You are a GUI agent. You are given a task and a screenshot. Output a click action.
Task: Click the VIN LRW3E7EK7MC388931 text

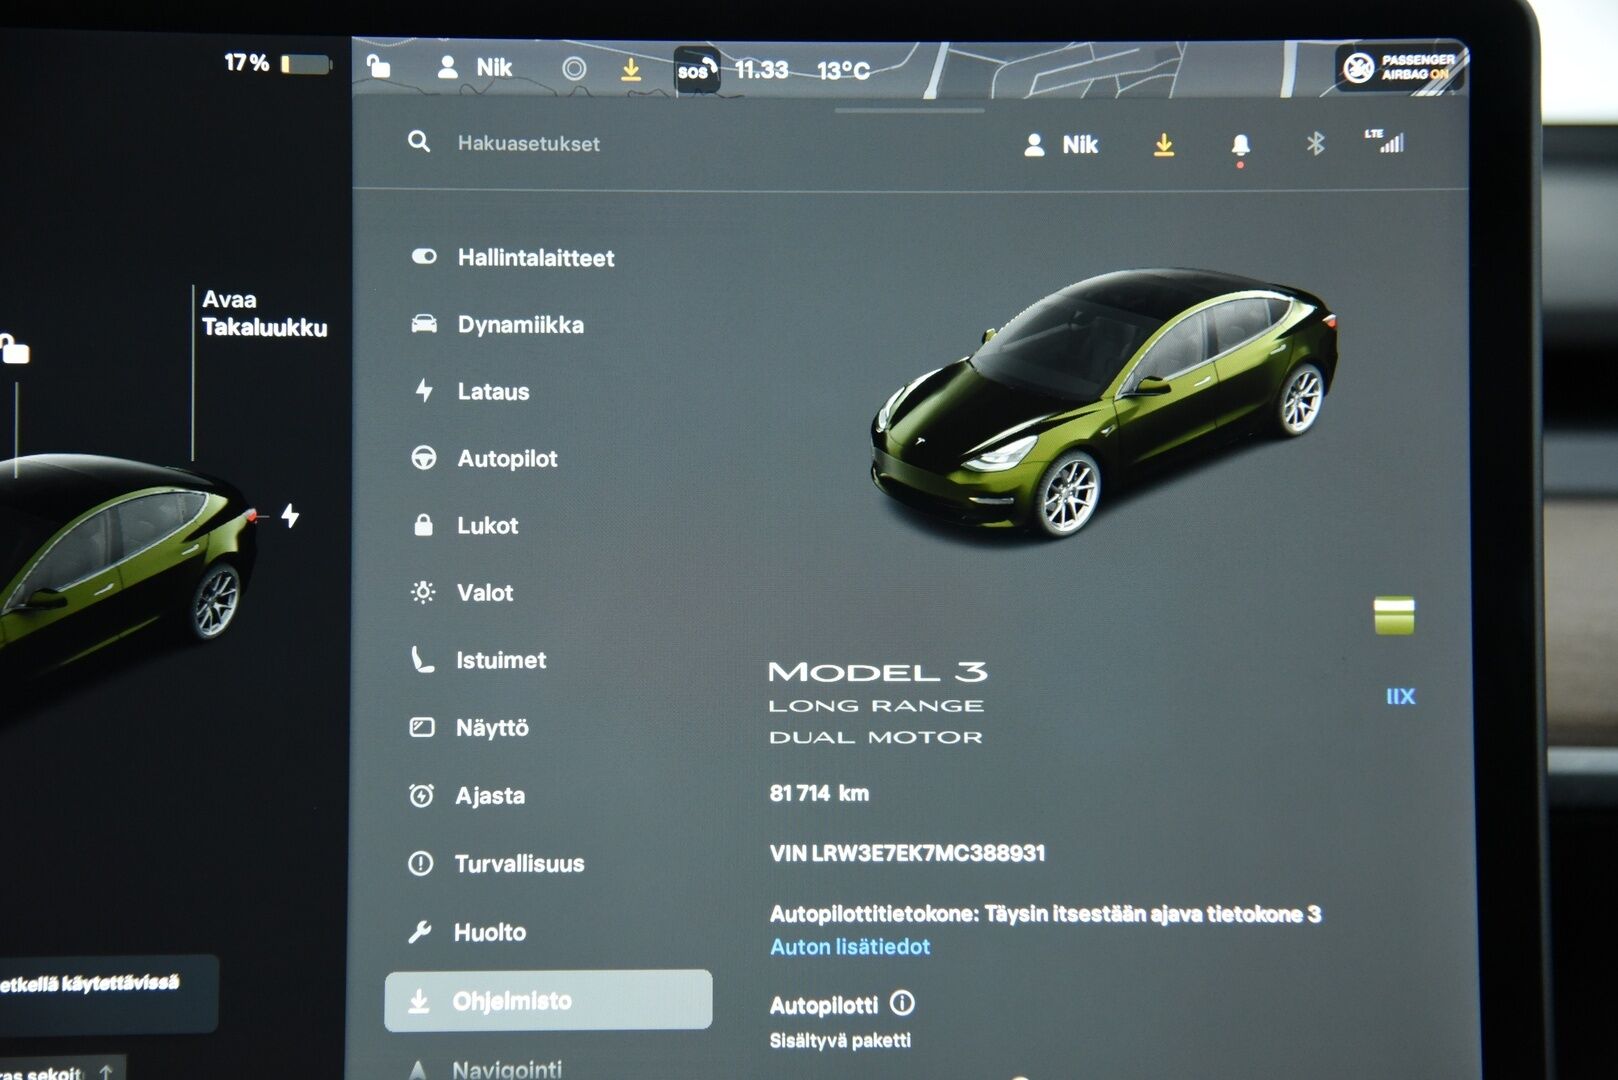907,853
